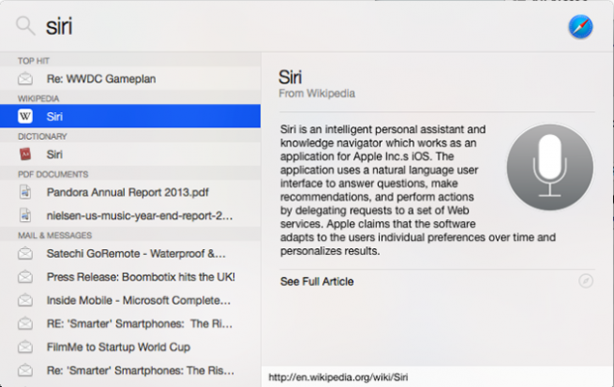Screen dimensions: 614x387
Task: Open the Satechi GoRemote message
Action: pos(130,254)
